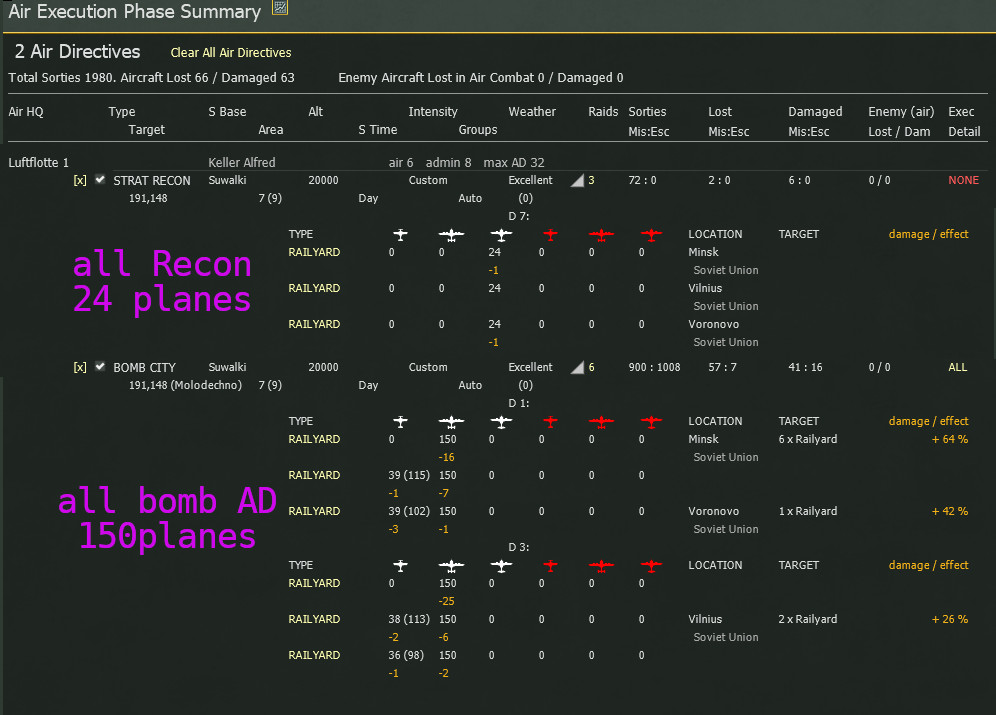Click the + 42 % damage effect value
This screenshot has height=715, width=996.
950,511
